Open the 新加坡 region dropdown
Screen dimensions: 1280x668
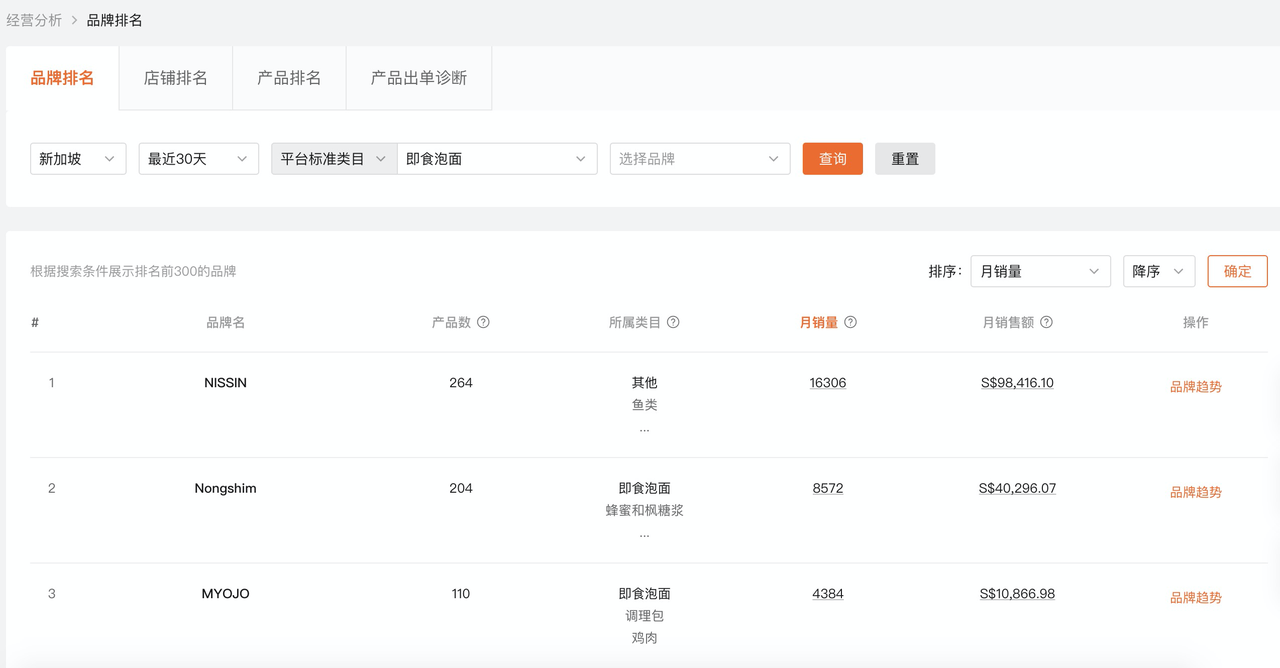pyautogui.click(x=78, y=159)
